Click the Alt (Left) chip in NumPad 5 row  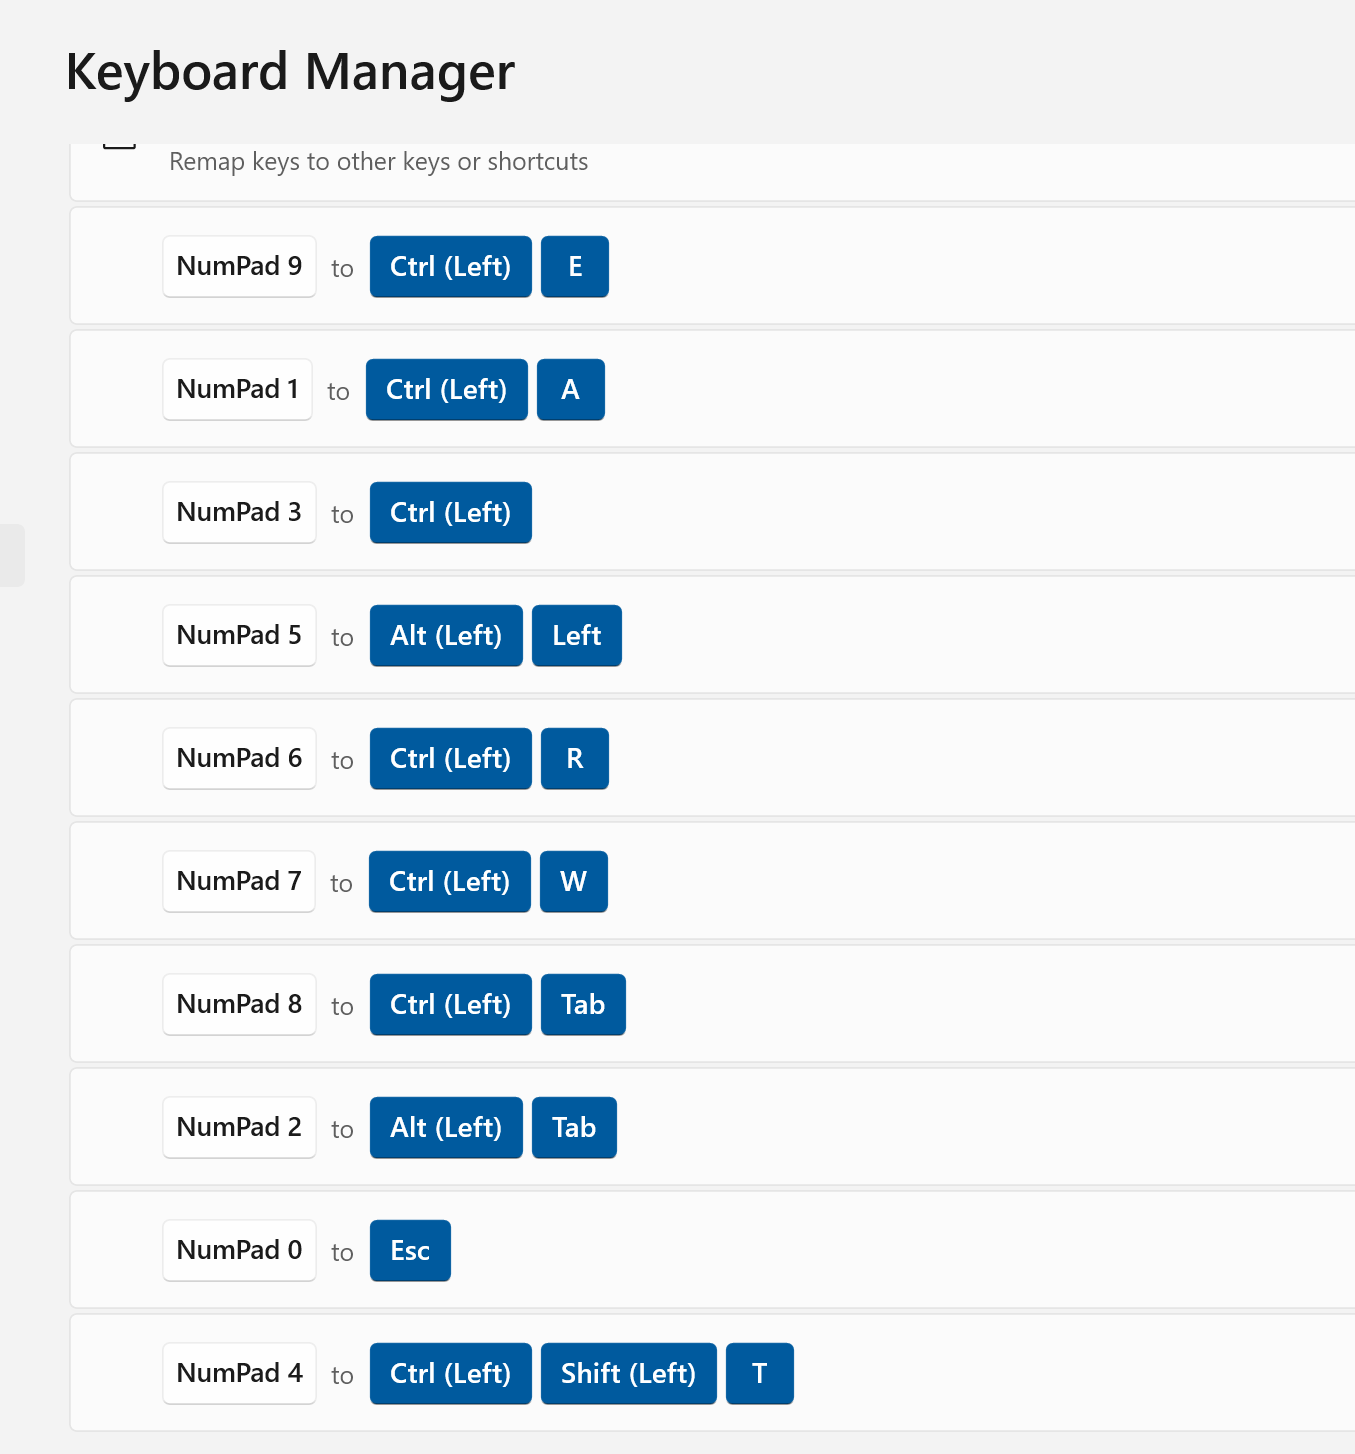coord(446,635)
